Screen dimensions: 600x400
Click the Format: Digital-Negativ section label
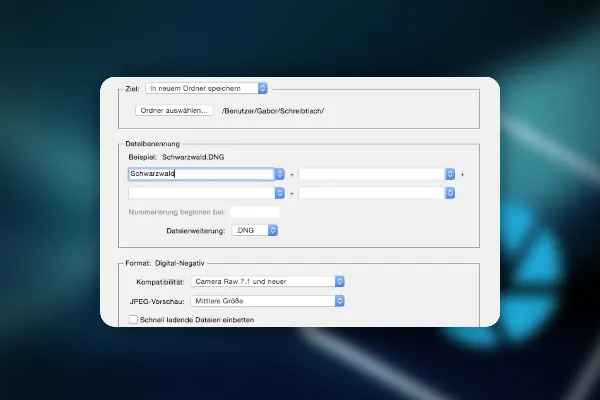click(165, 263)
